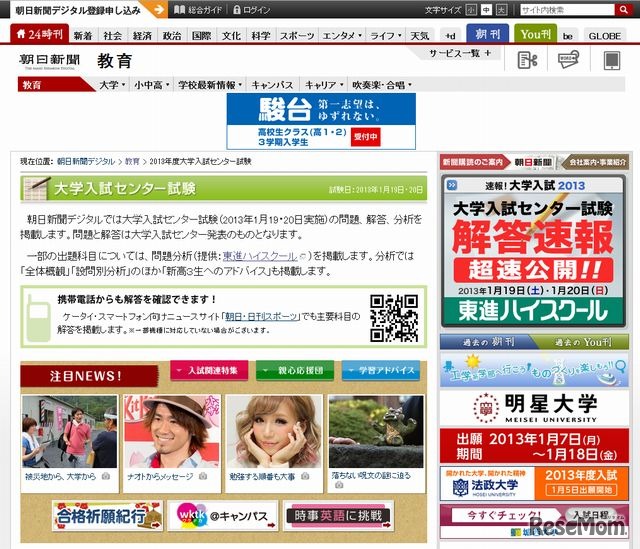The image size is (640, 549).
Task: Click the 東進ハイスクール text link
Action: 260,256
